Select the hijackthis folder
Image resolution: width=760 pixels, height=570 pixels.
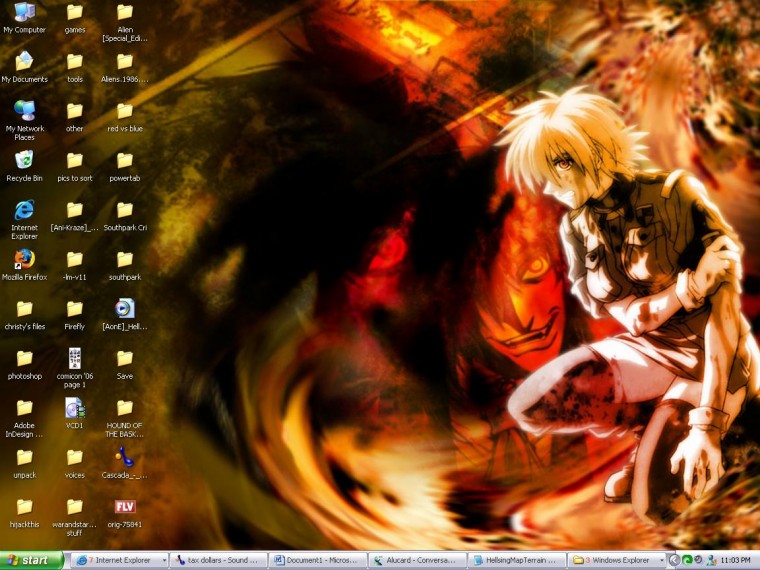pyautogui.click(x=24, y=513)
